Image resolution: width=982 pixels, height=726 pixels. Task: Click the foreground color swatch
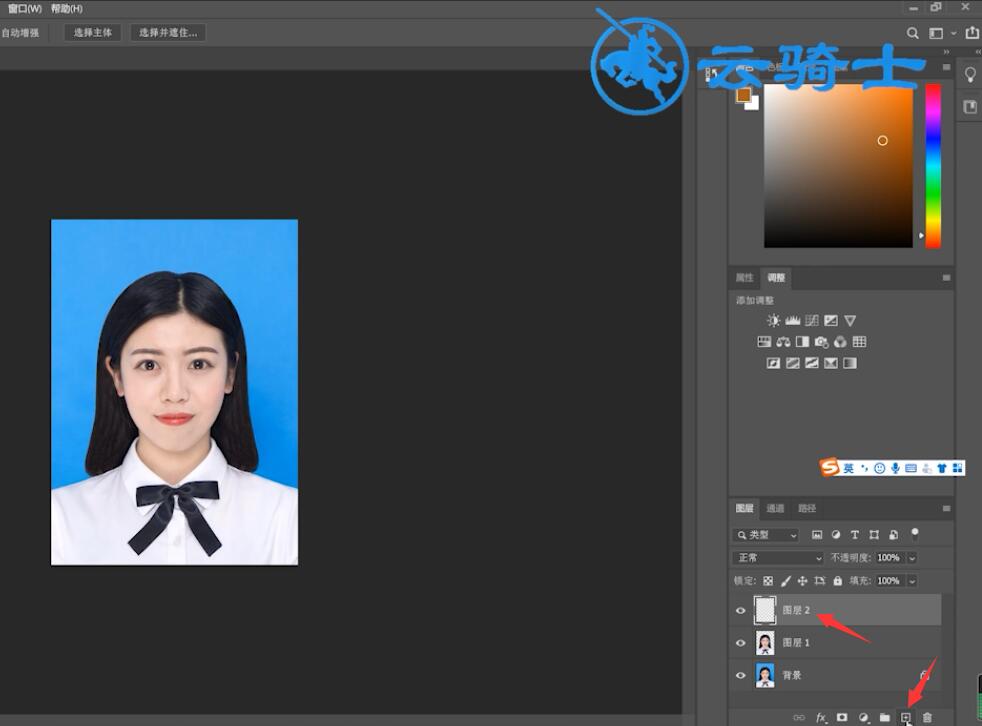tap(743, 95)
